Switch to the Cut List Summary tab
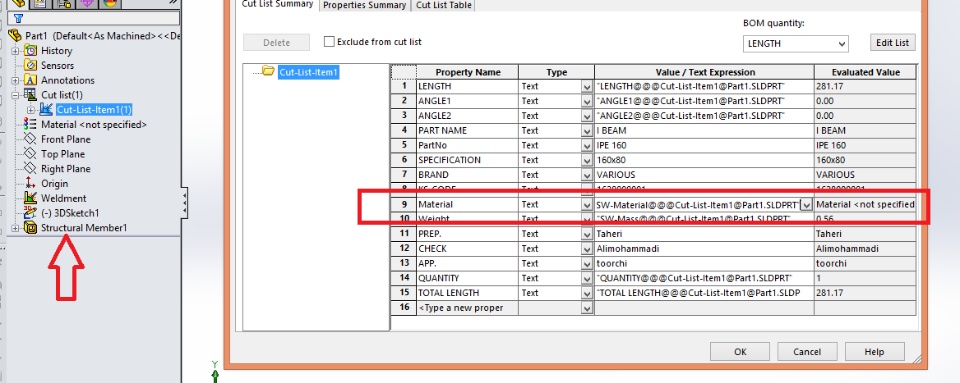 [x=277, y=4]
